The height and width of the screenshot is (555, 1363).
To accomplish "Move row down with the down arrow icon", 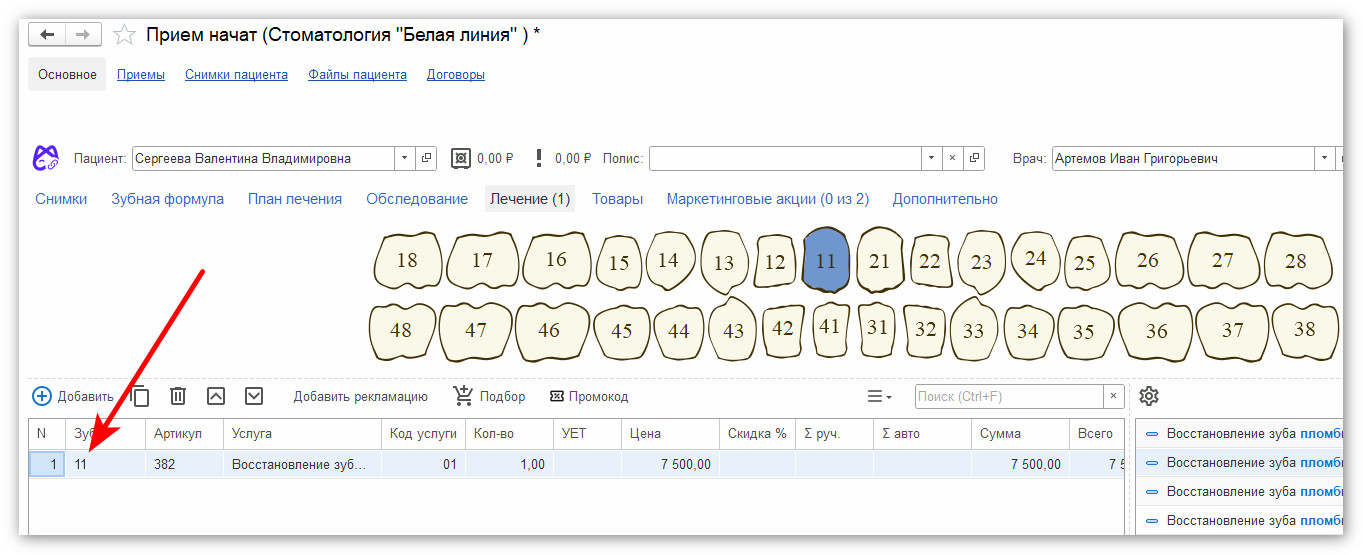I will (254, 396).
